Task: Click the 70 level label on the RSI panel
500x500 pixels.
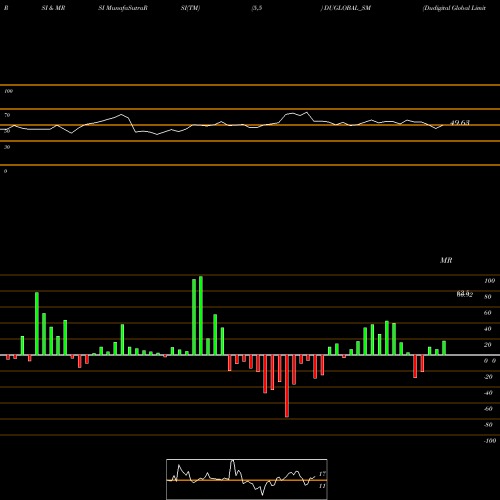Action: pos(7,115)
